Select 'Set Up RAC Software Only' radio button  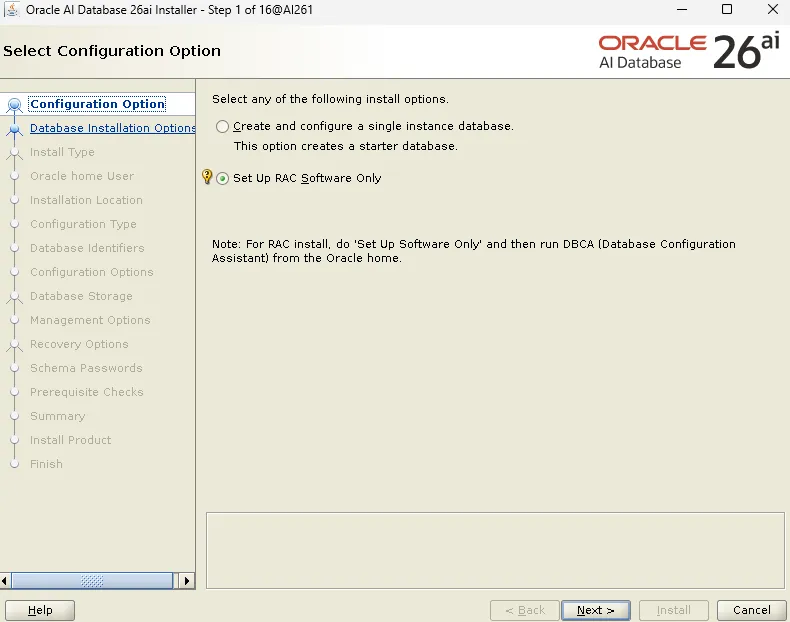[x=222, y=178]
